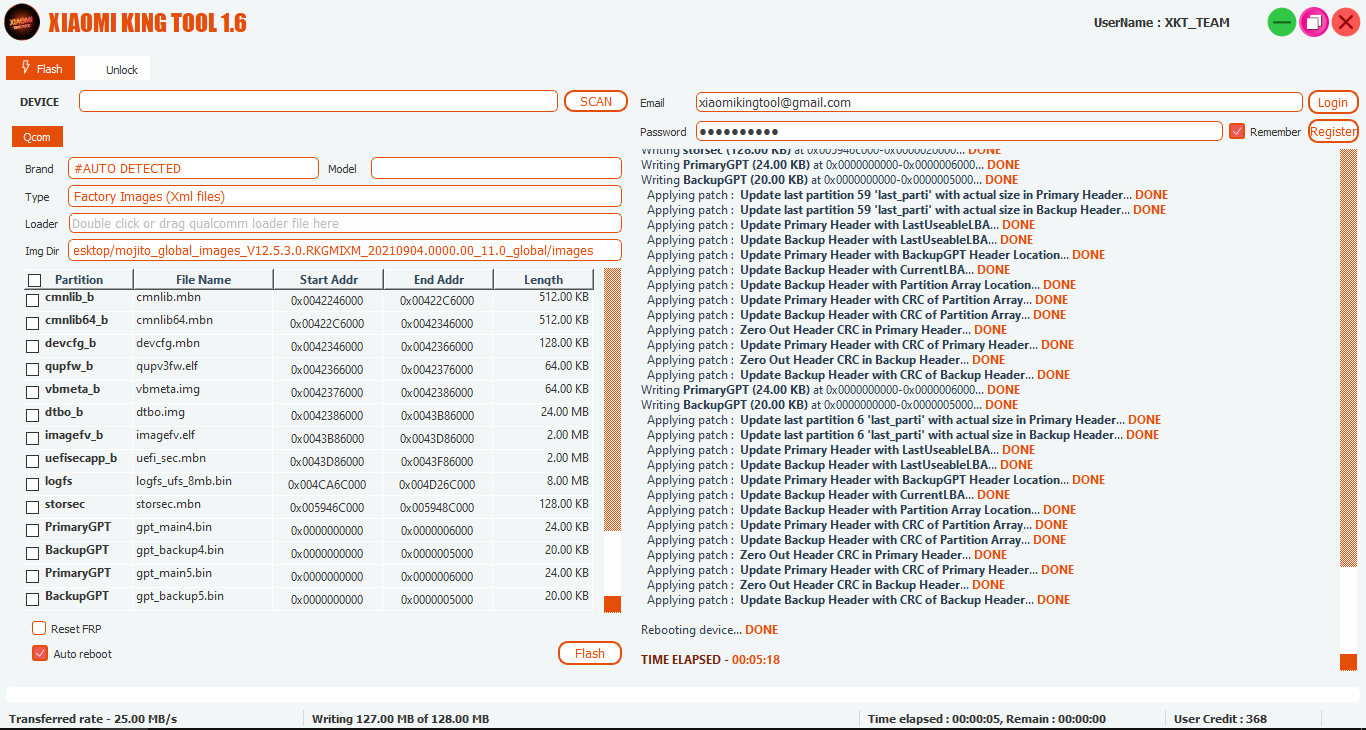Check the vbmeta_b partition checkbox
1366x730 pixels.
click(x=33, y=391)
